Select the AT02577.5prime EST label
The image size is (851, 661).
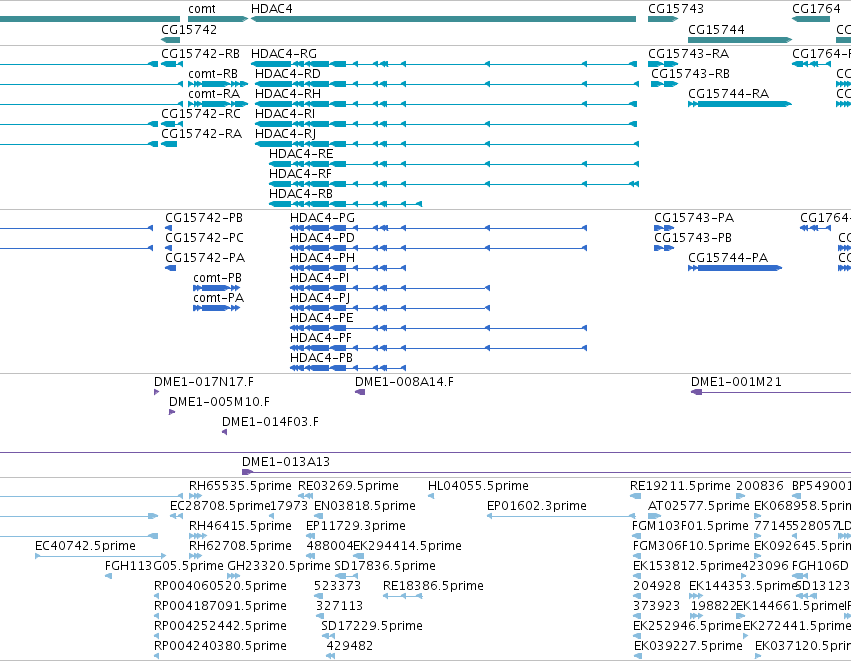698,506
